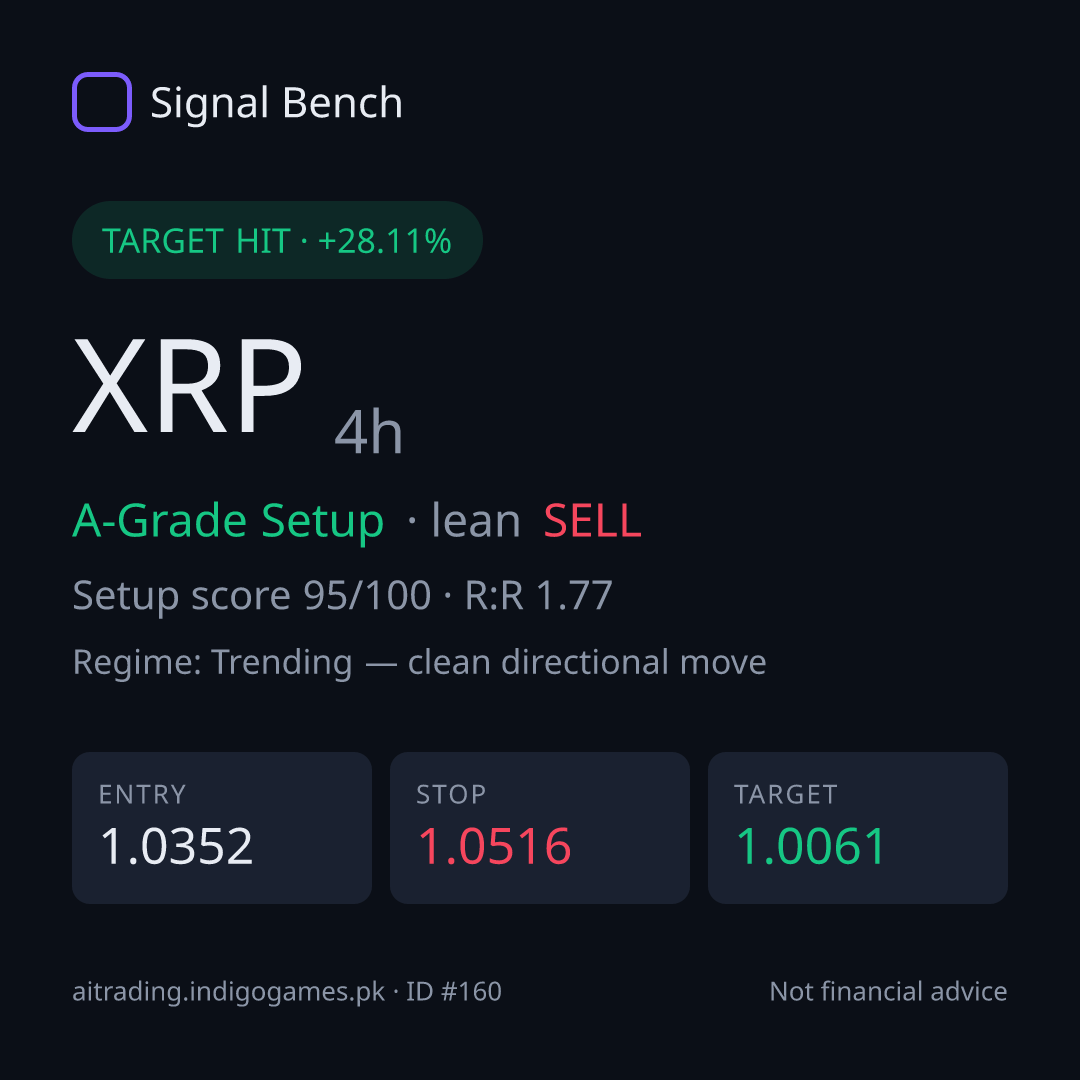Click the ID #160 signal reference
Image resolution: width=1080 pixels, height=1080 pixels.
click(453, 992)
